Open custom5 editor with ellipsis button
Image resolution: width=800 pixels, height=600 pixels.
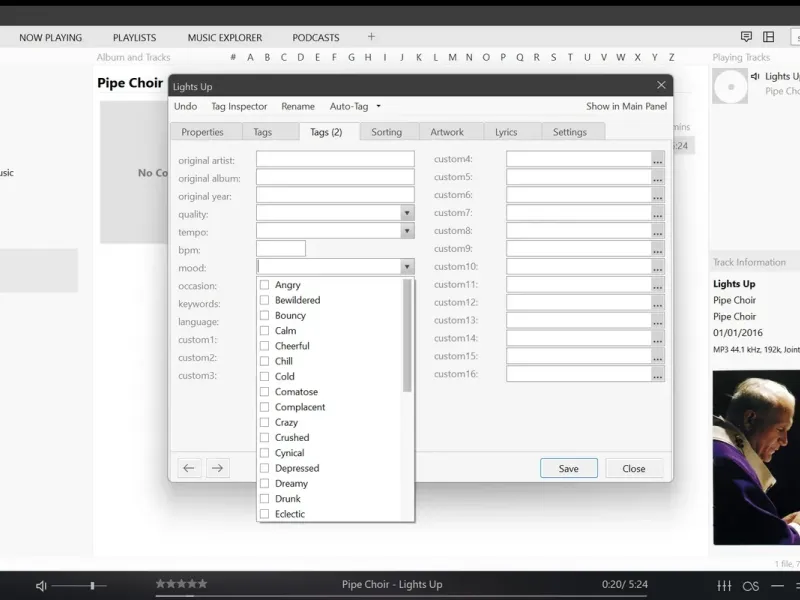coord(658,177)
